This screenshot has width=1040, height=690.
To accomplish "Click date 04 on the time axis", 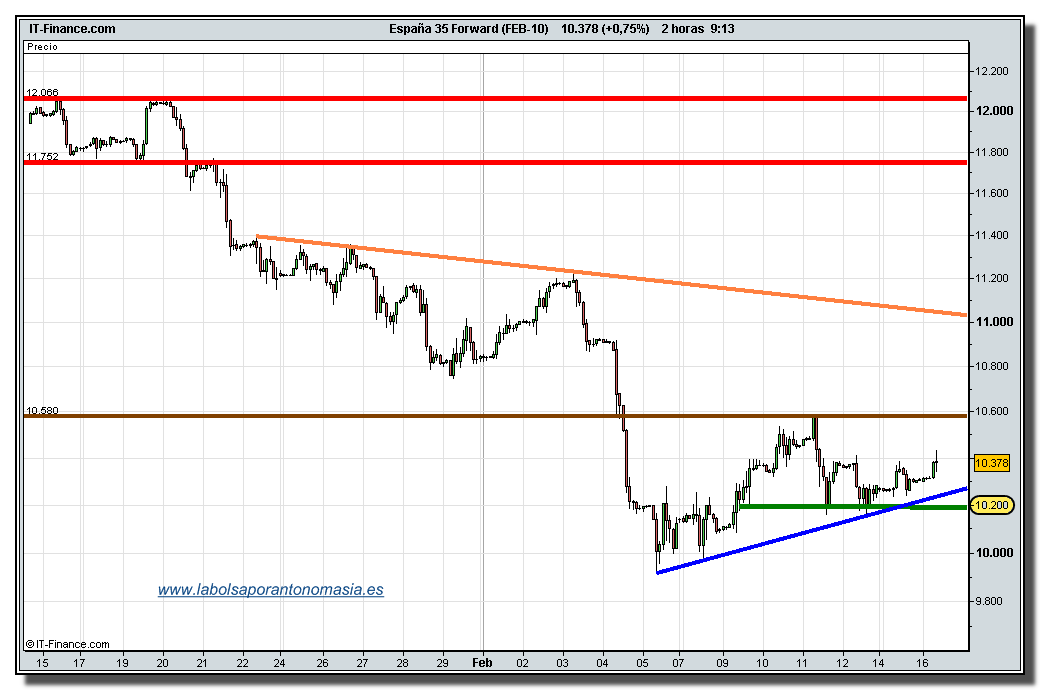I will point(603,662).
